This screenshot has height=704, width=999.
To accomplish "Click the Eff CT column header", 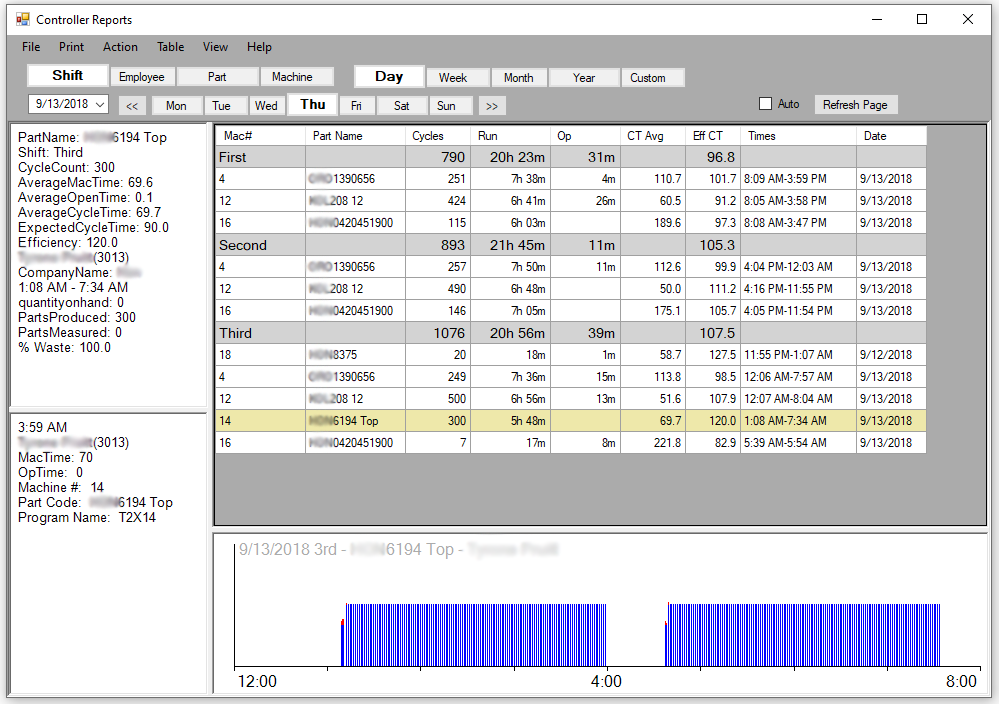I will [713, 136].
